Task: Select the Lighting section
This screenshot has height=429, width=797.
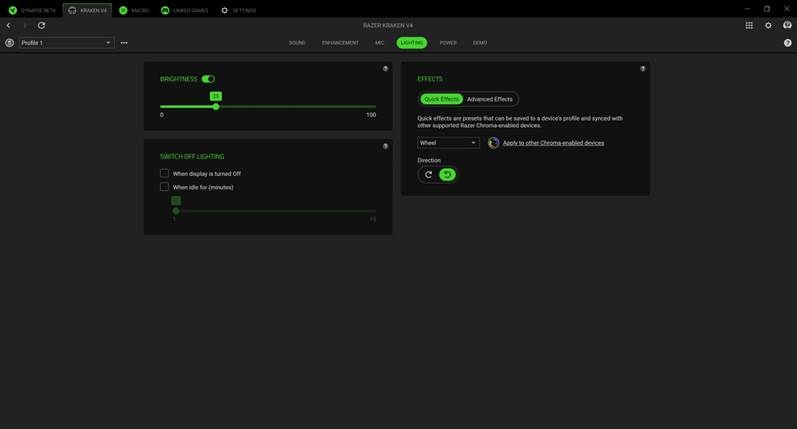Action: pos(412,43)
